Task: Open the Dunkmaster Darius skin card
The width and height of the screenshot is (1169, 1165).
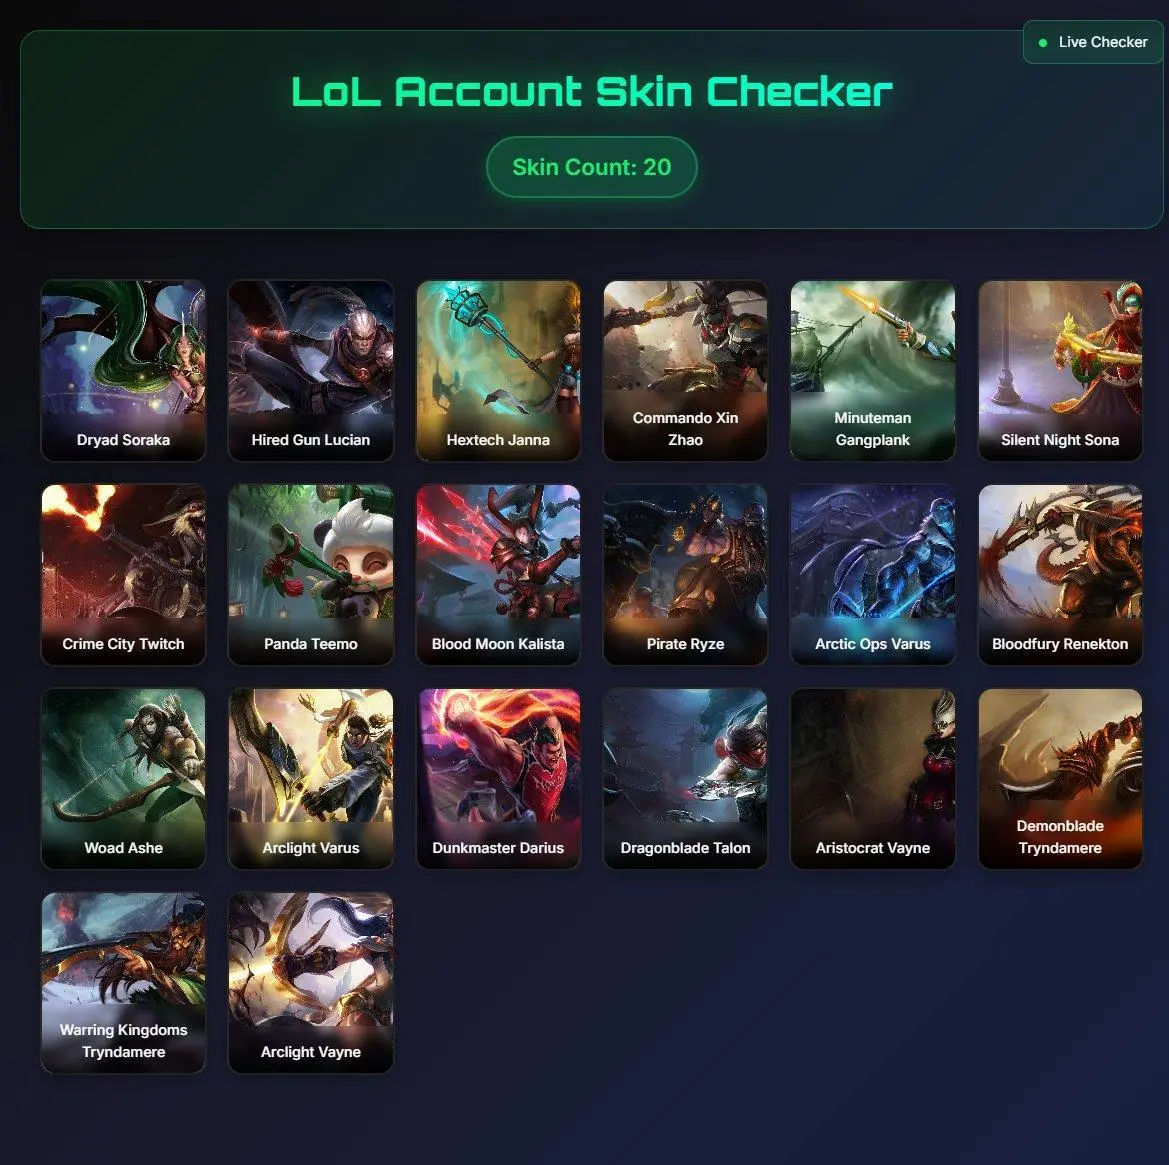Action: tap(498, 778)
